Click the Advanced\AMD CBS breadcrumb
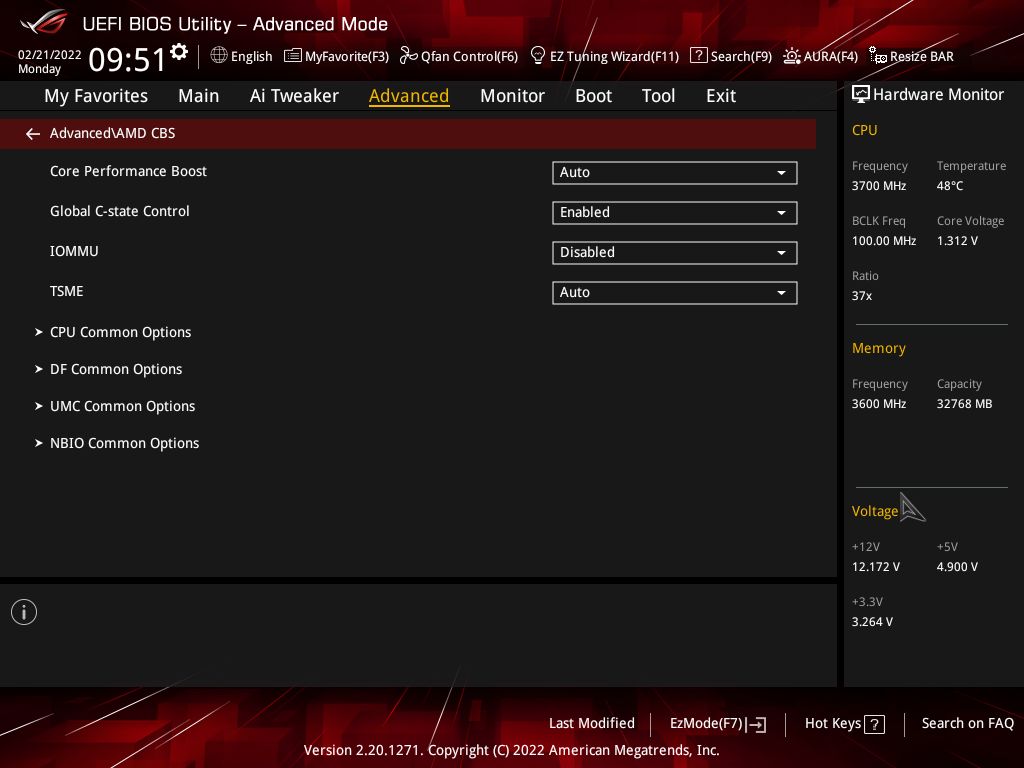This screenshot has width=1024, height=768. click(x=112, y=133)
